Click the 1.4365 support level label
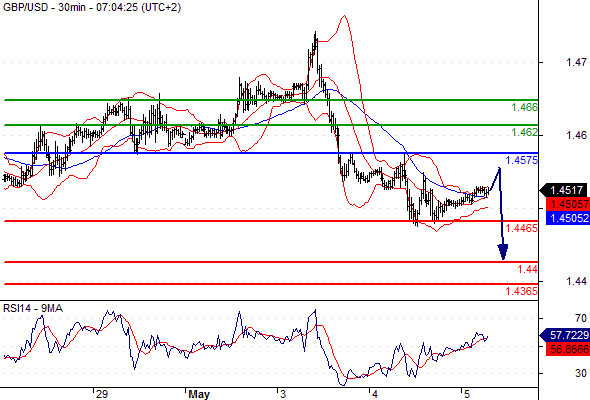 point(522,291)
